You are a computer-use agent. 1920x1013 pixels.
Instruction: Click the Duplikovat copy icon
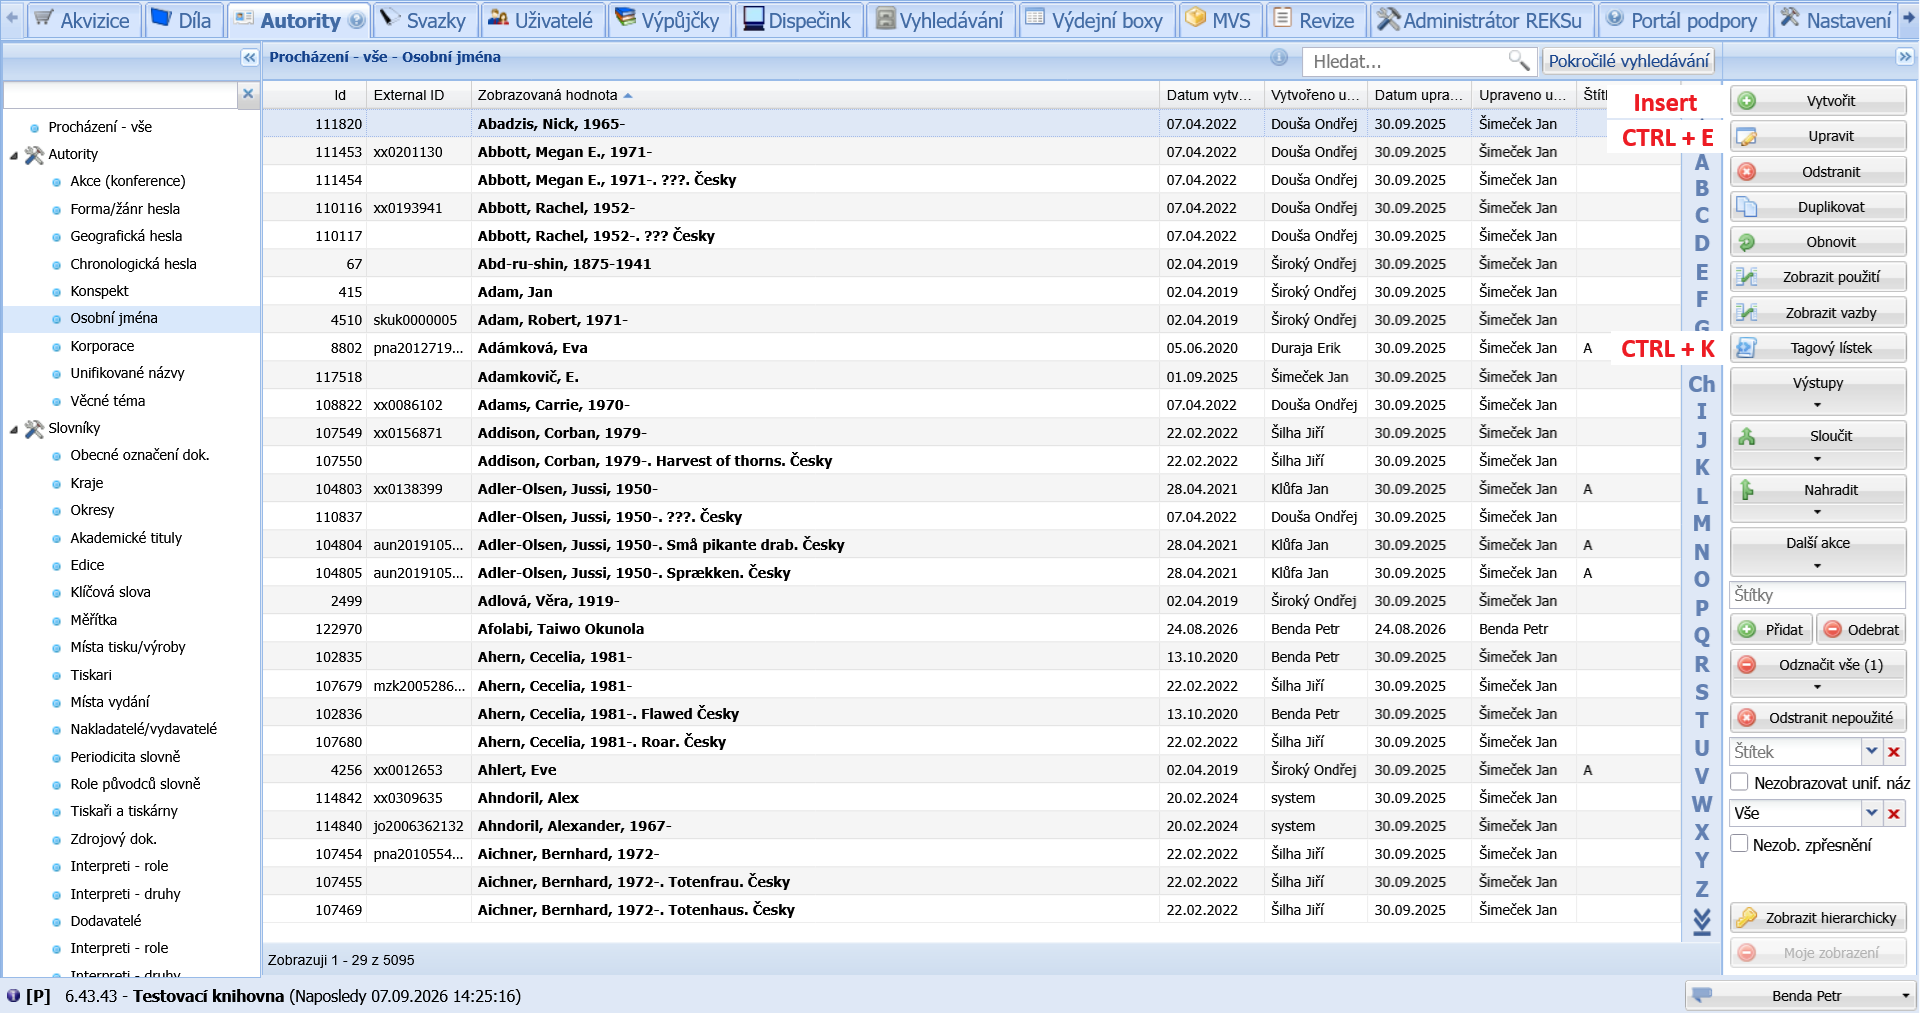[1747, 207]
